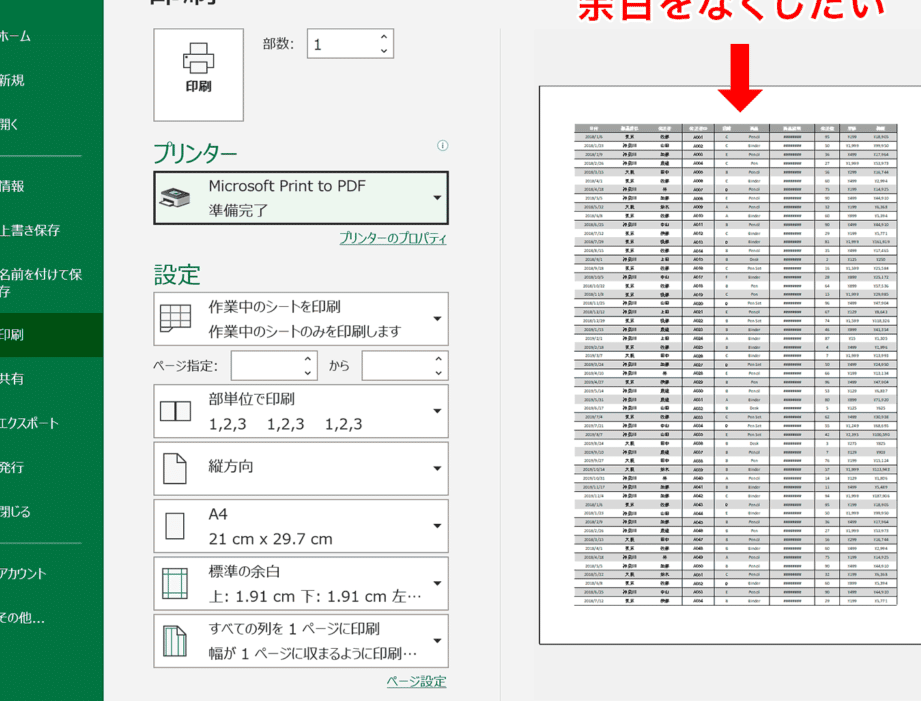
Task: Select エクスポート in the left sidebar
Action: click(29, 423)
